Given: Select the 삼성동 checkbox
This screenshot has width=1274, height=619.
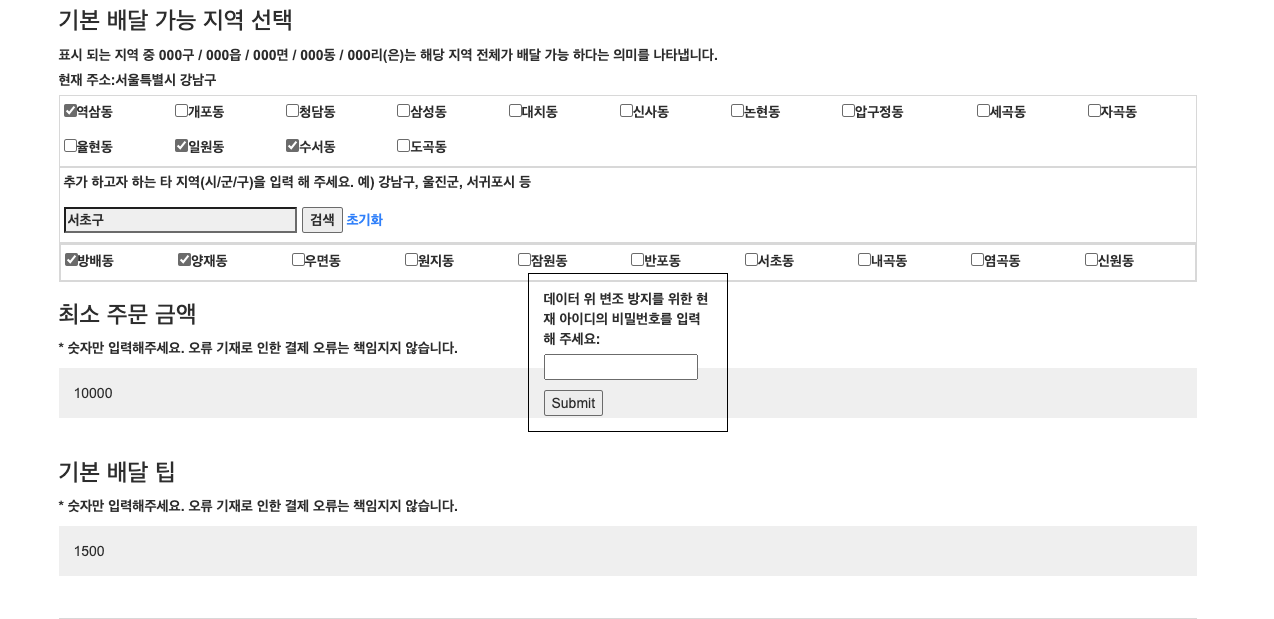Looking at the screenshot, I should click(403, 111).
